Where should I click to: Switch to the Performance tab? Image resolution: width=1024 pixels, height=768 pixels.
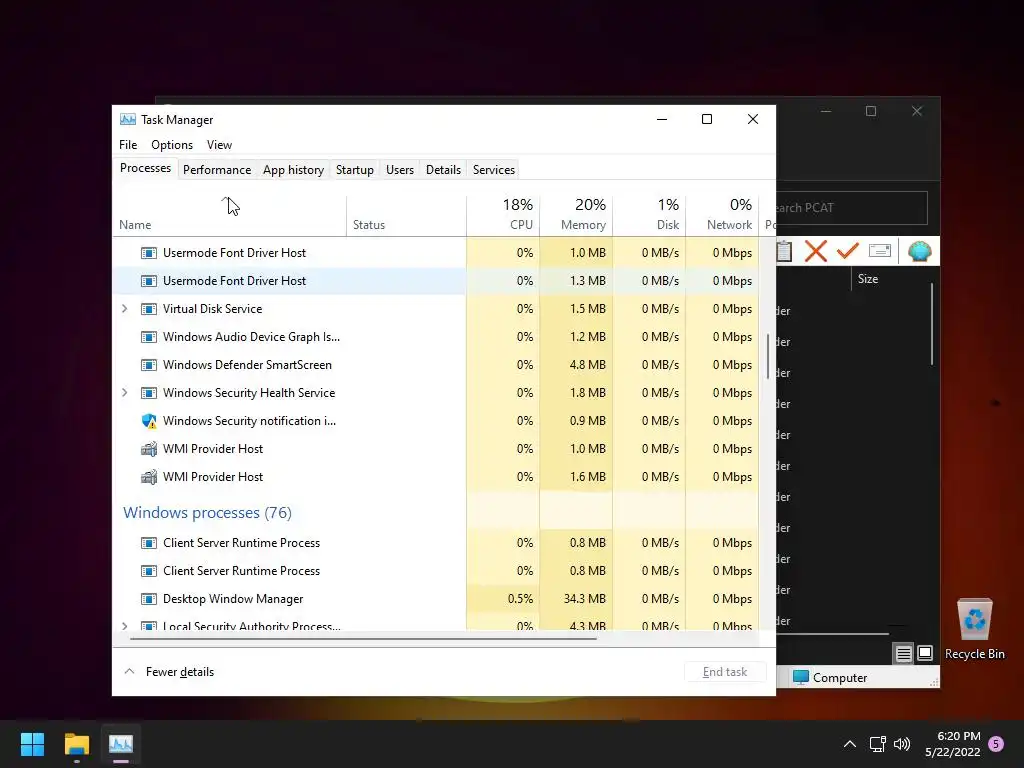point(217,170)
